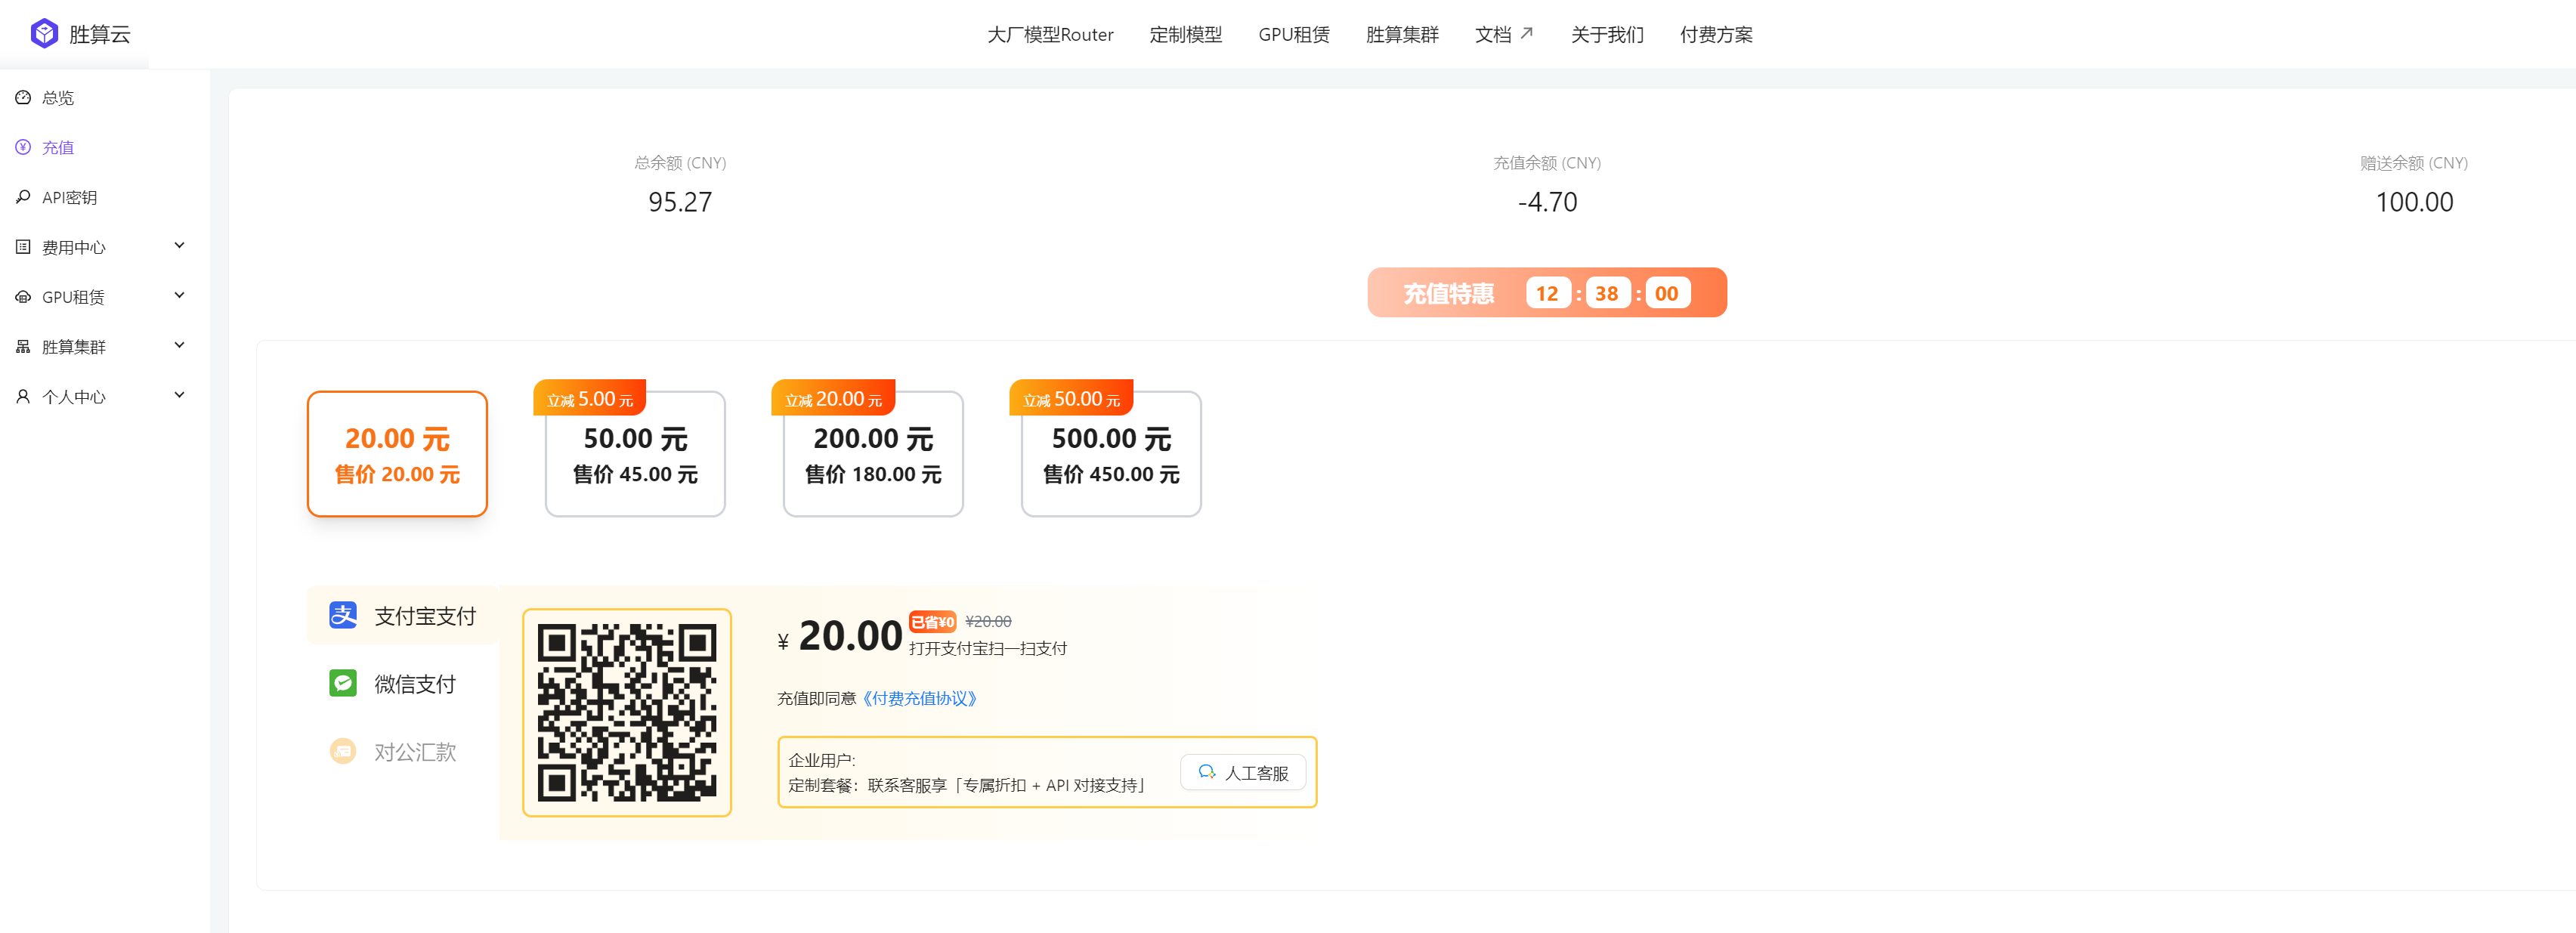Viewport: 2576px width, 933px height.
Task: Click the 费用中心 list icon
Action: click(23, 247)
